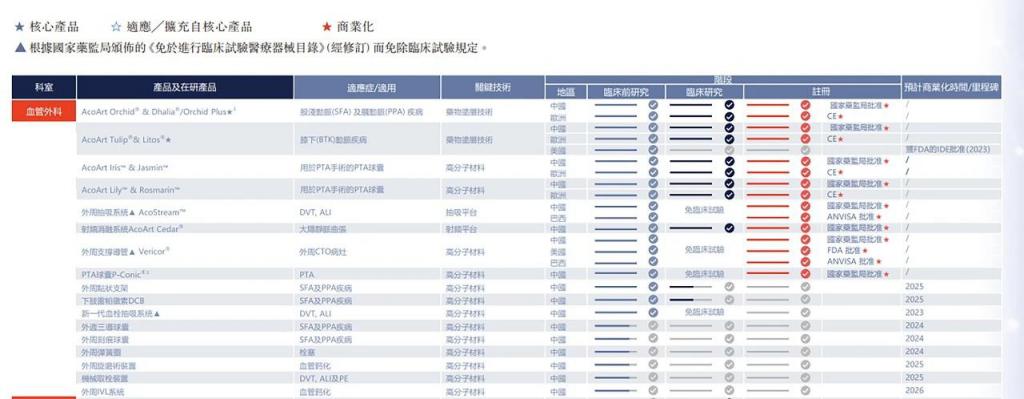The width and height of the screenshot is (1024, 399).
Task: Select the 關鍵技術 column header
Action: (x=493, y=87)
